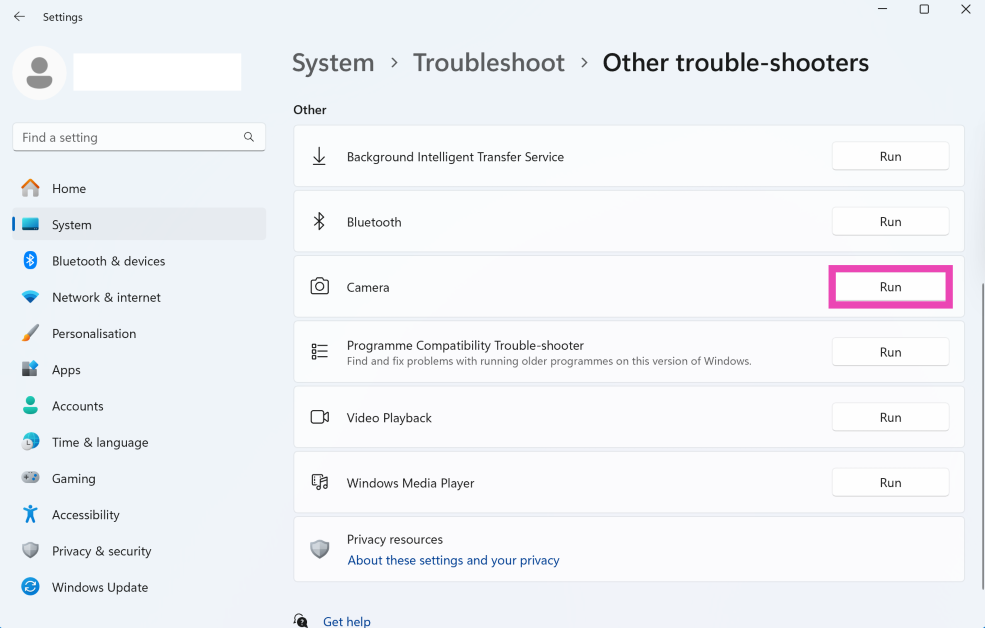Go to Windows Update
This screenshot has height=628, width=985.
pos(100,587)
